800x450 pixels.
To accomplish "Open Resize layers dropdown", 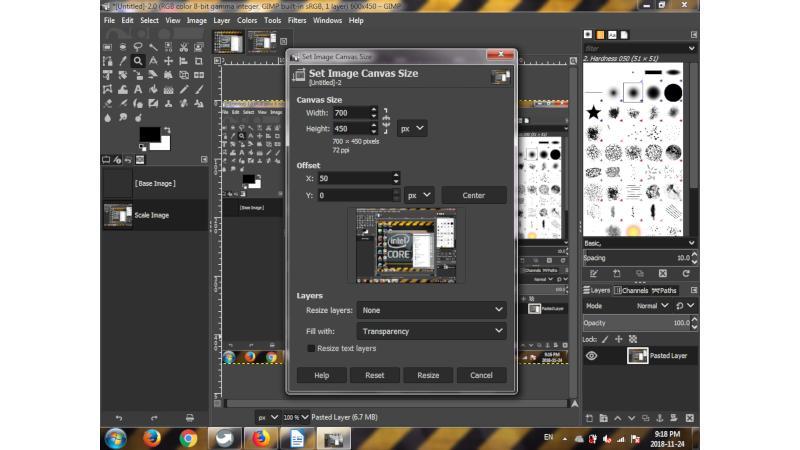I will pyautogui.click(x=431, y=310).
